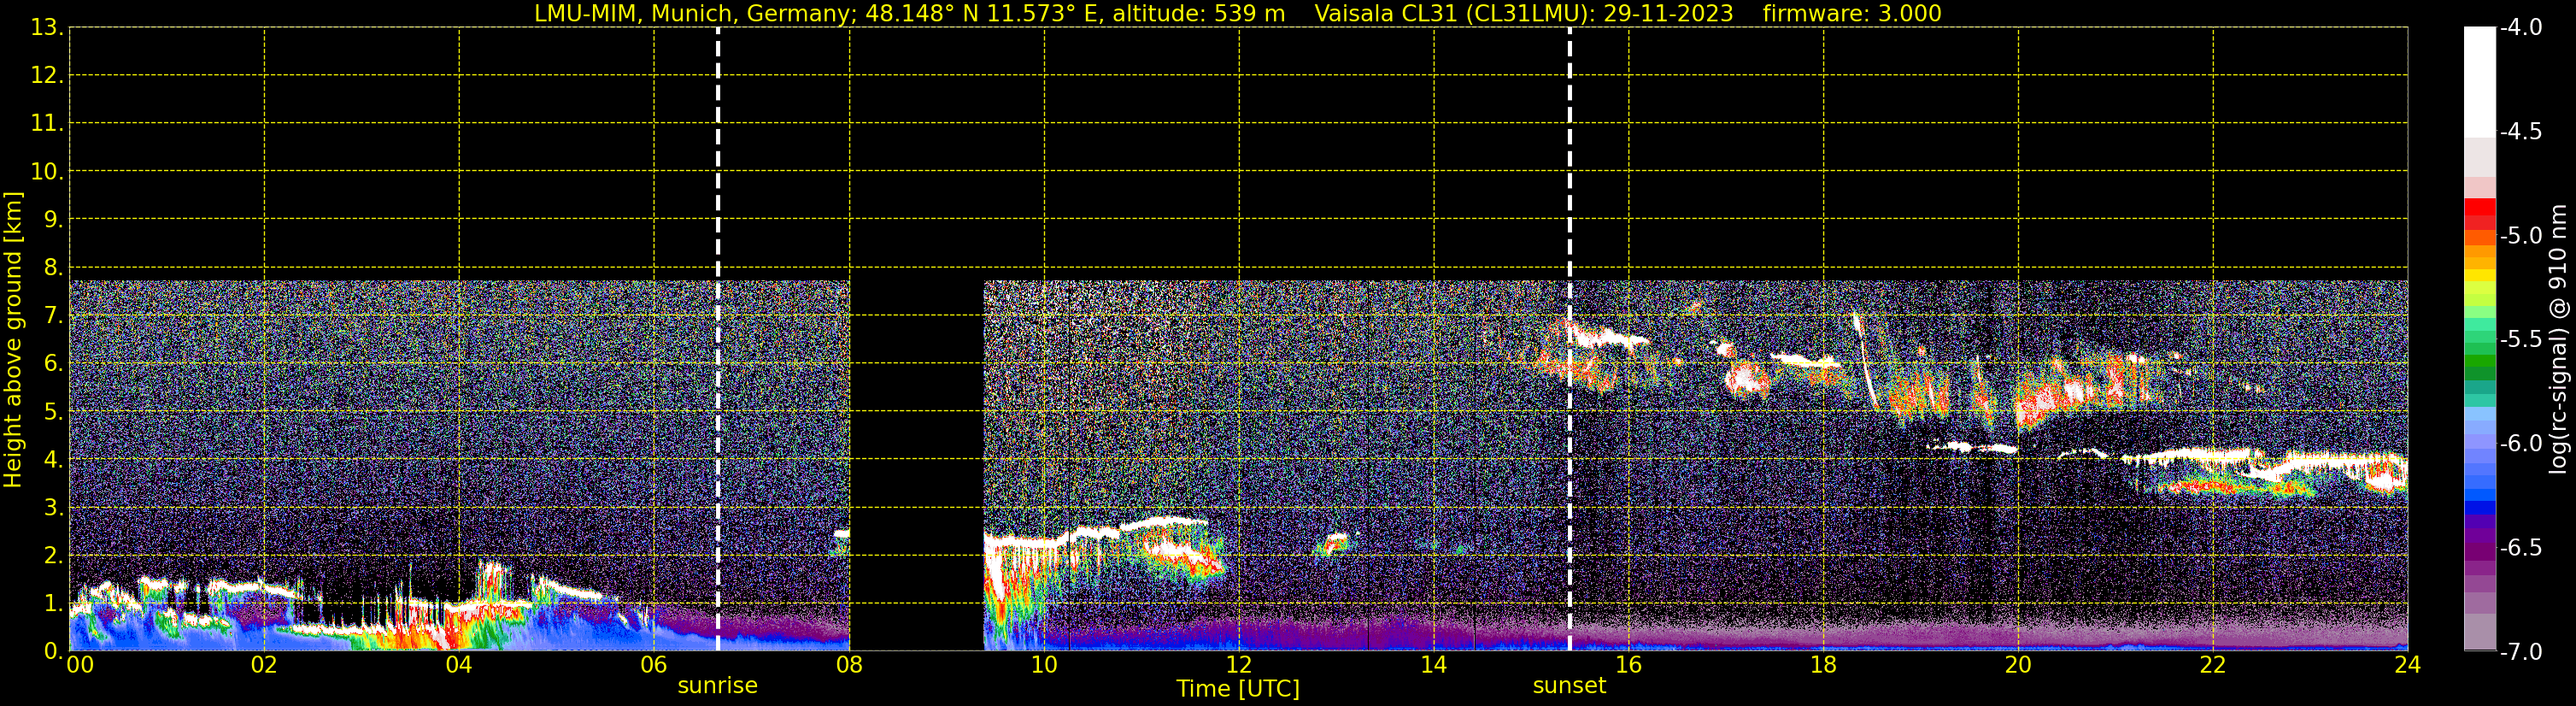2576x706 pixels.
Task: Click the '3.' height axis tick label
Action: pos(53,507)
